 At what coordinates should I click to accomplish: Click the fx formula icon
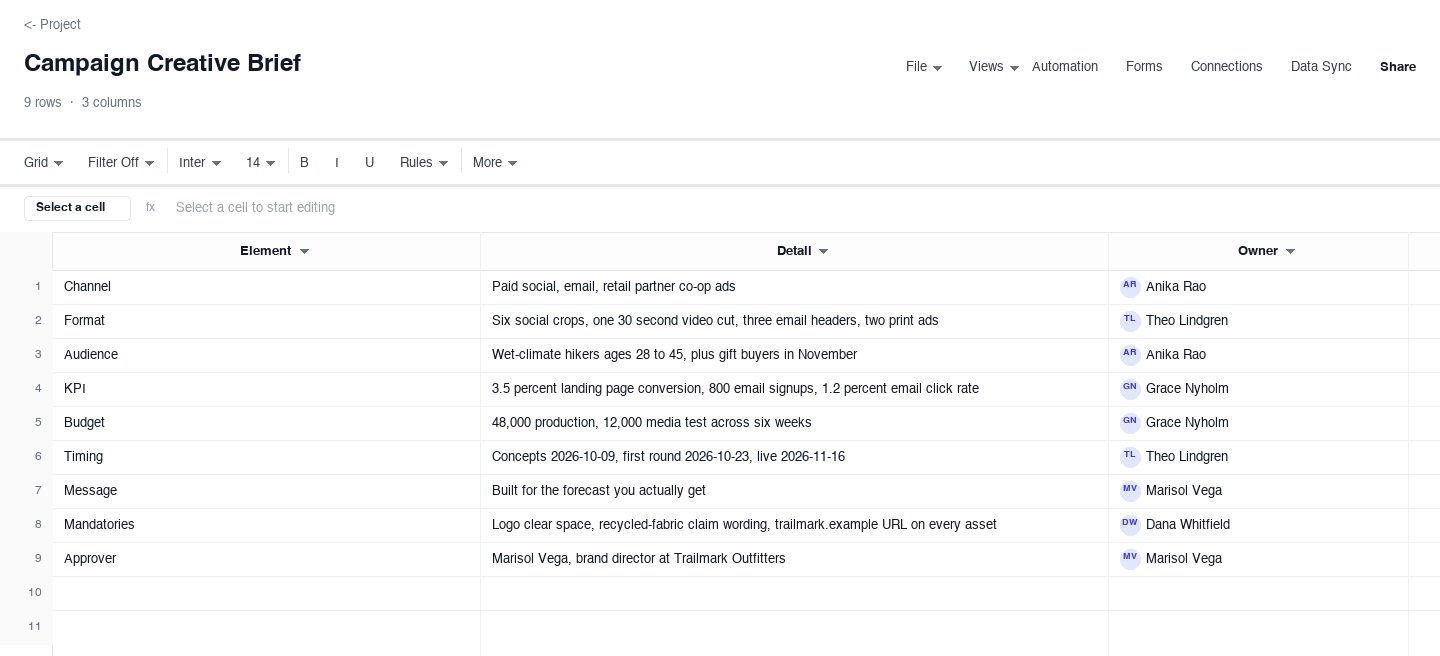pyautogui.click(x=150, y=208)
